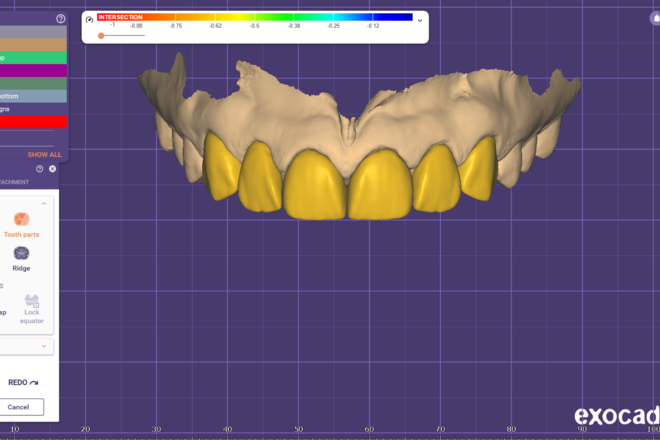Viewport: 660px width, 440px height.
Task: Toggle the blue-gray 'bottom' group bar
Action: click(x=33, y=96)
